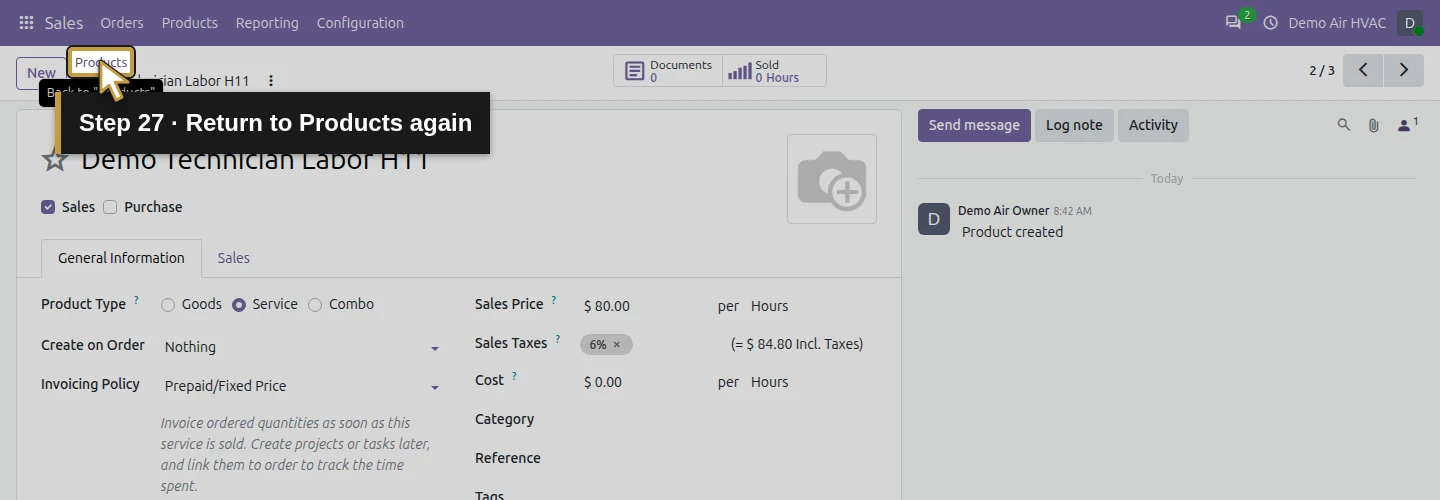The image size is (1440, 500).
Task: Select Service product type
Action: pyautogui.click(x=239, y=305)
